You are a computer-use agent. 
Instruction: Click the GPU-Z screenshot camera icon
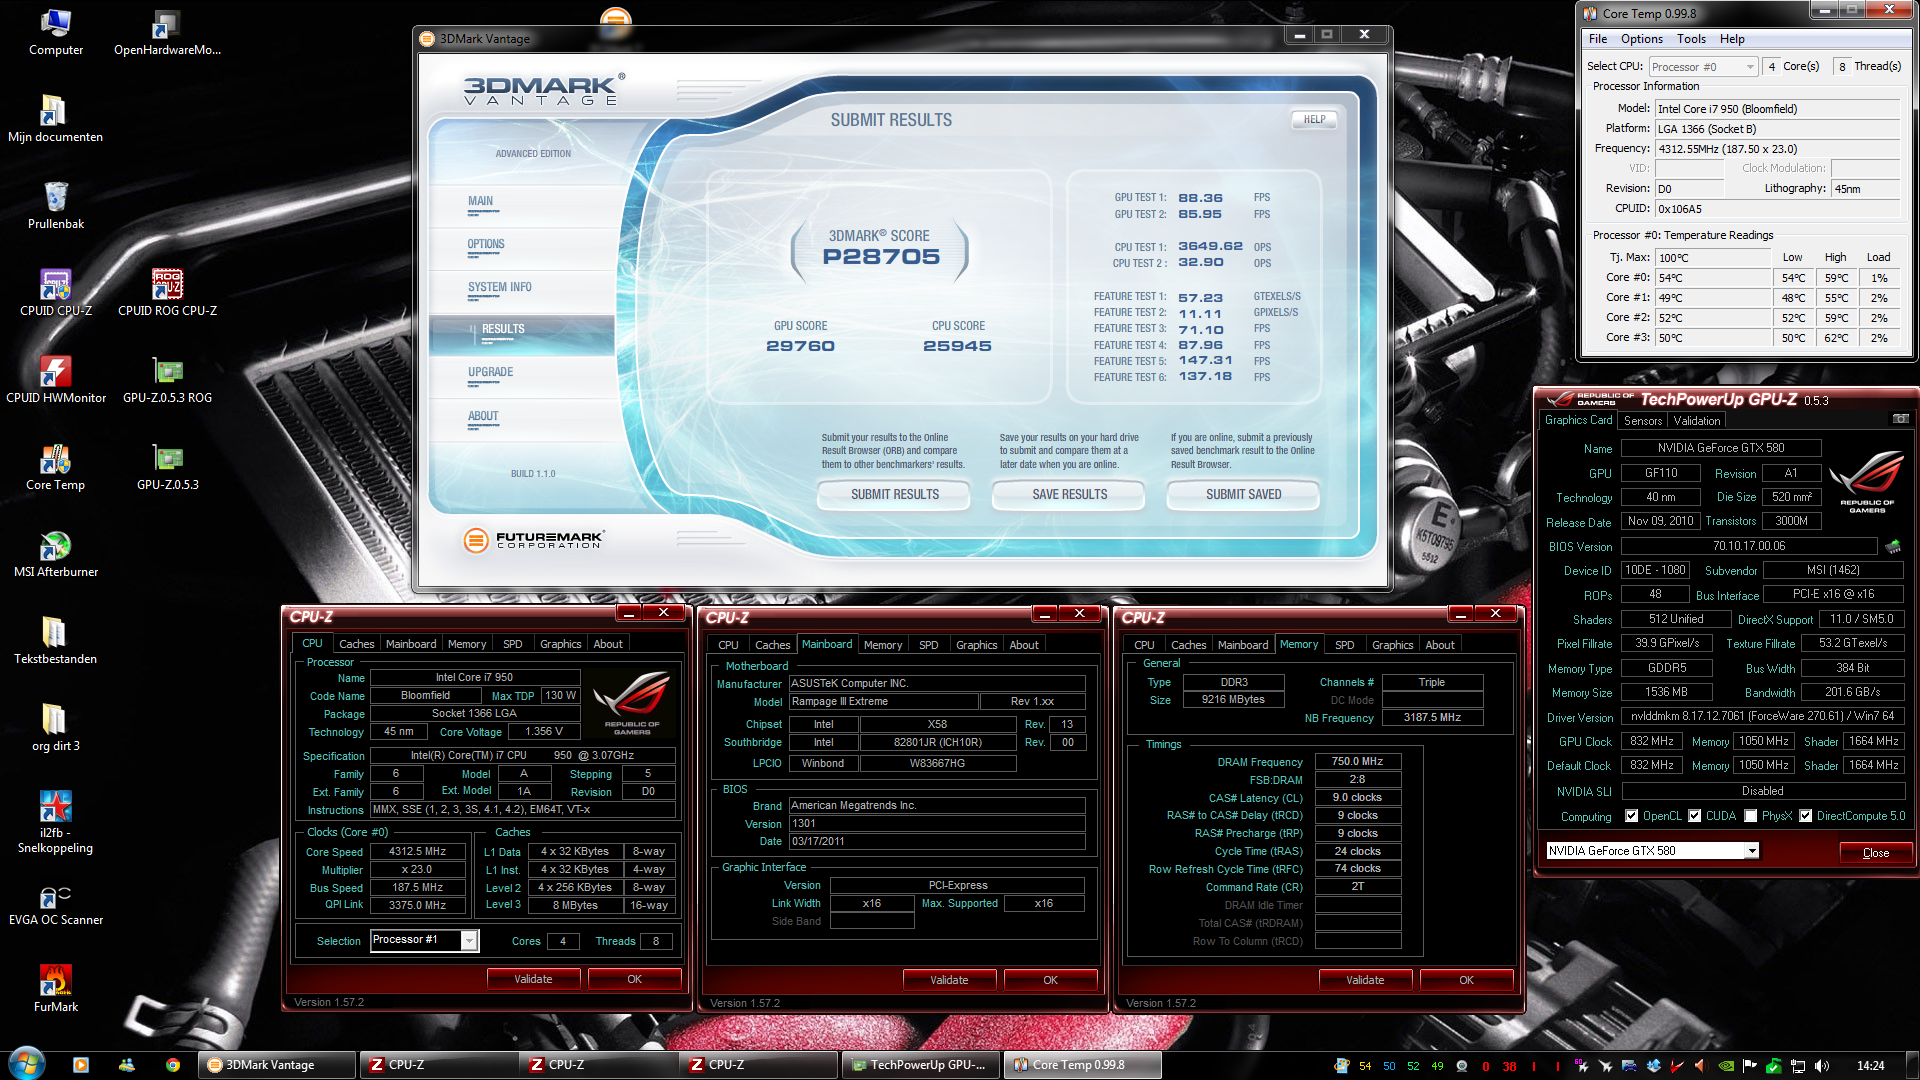(1900, 419)
